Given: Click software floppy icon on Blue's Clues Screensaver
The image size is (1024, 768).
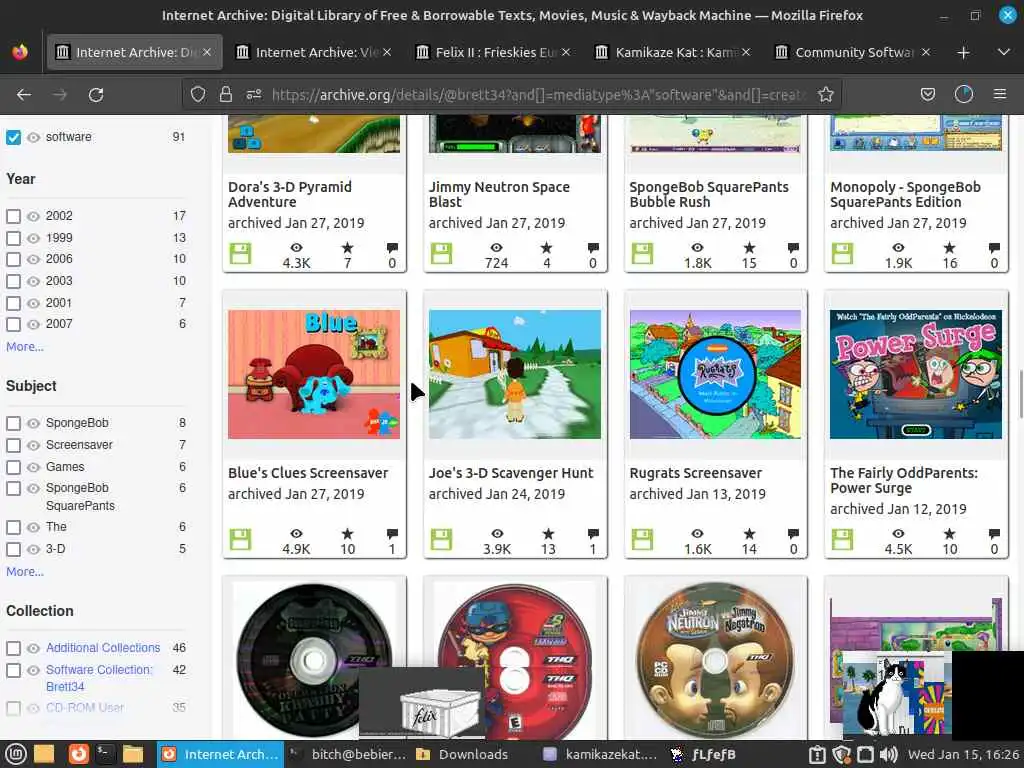Looking at the screenshot, I should [240, 540].
